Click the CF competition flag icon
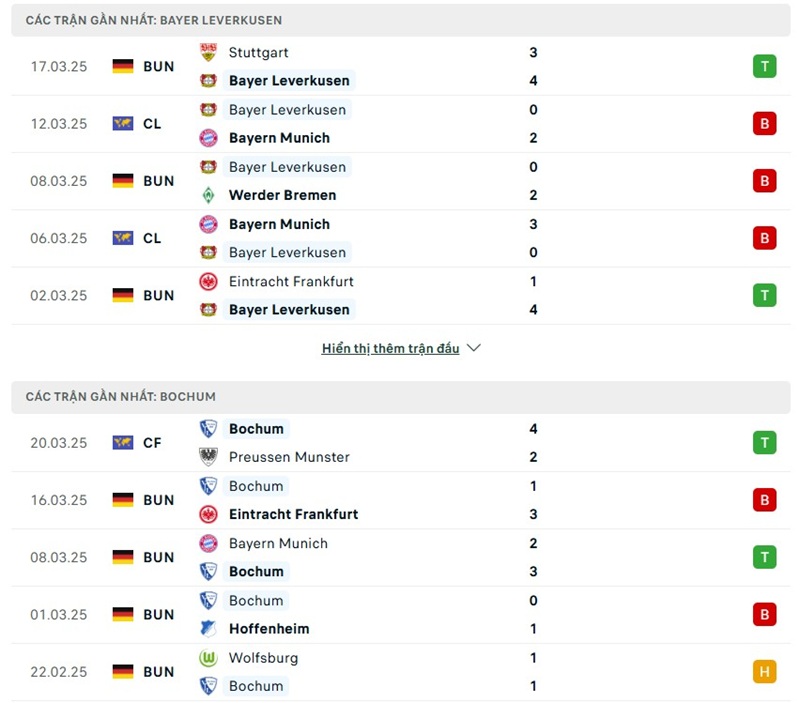This screenshot has height=703, width=800. (x=123, y=443)
